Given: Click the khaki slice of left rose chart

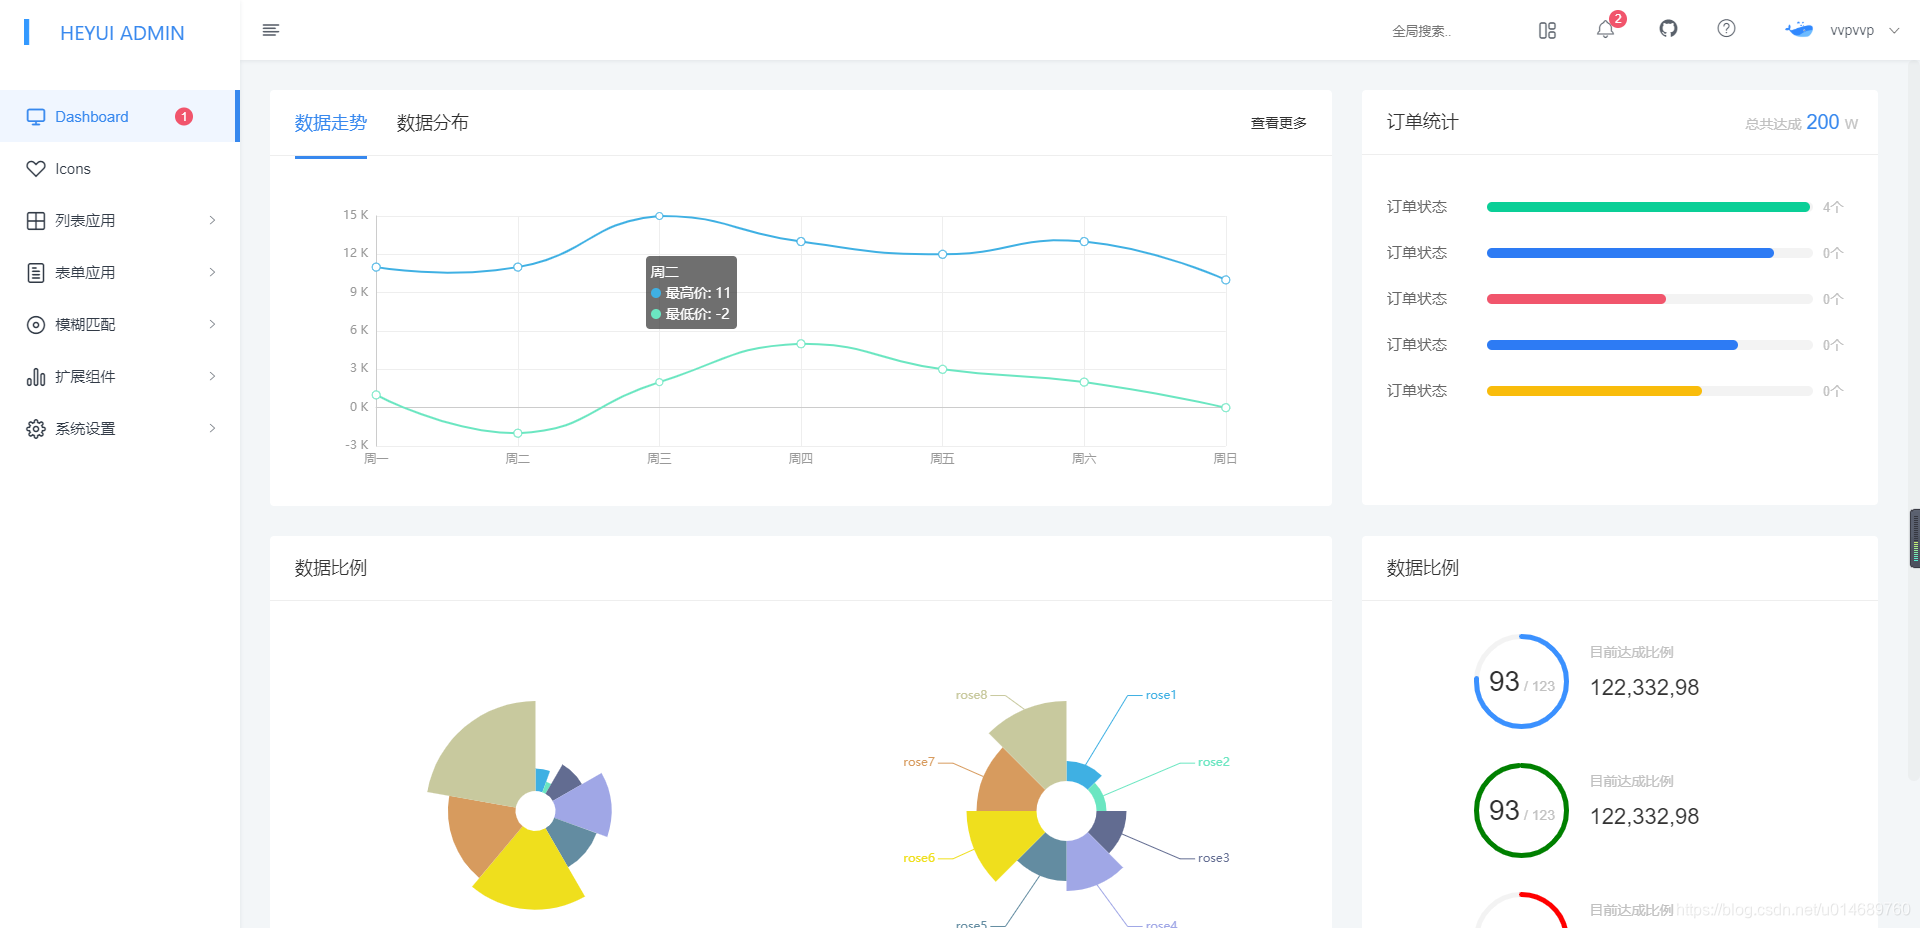Looking at the screenshot, I should click(x=490, y=755).
